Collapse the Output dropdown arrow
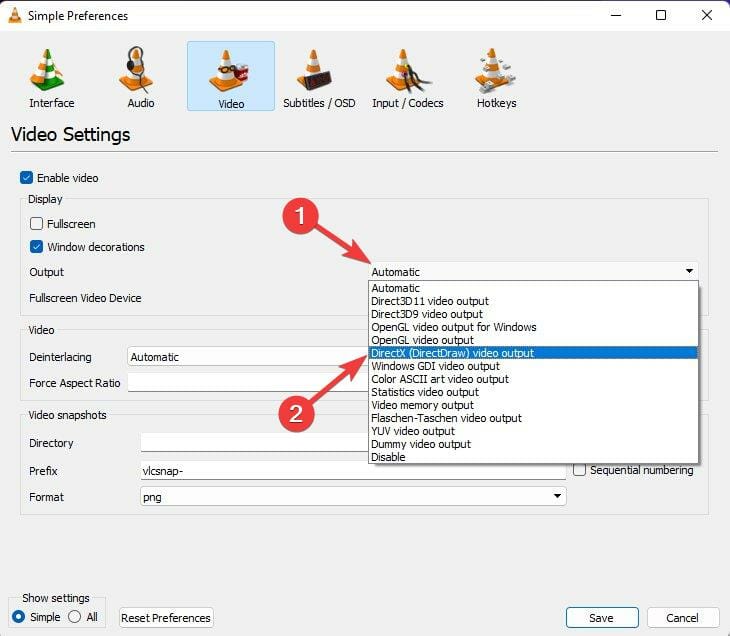 point(689,271)
